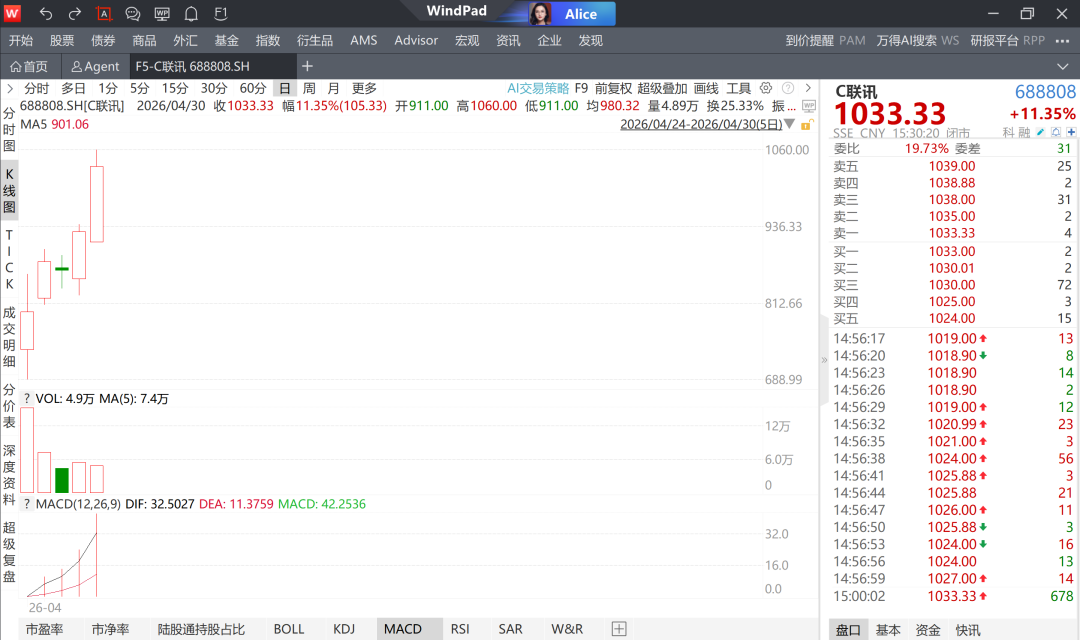Image resolution: width=1080 pixels, height=640 pixels.
Task: Click the toolbar arrow right of the help icon
Action: coord(808,88)
